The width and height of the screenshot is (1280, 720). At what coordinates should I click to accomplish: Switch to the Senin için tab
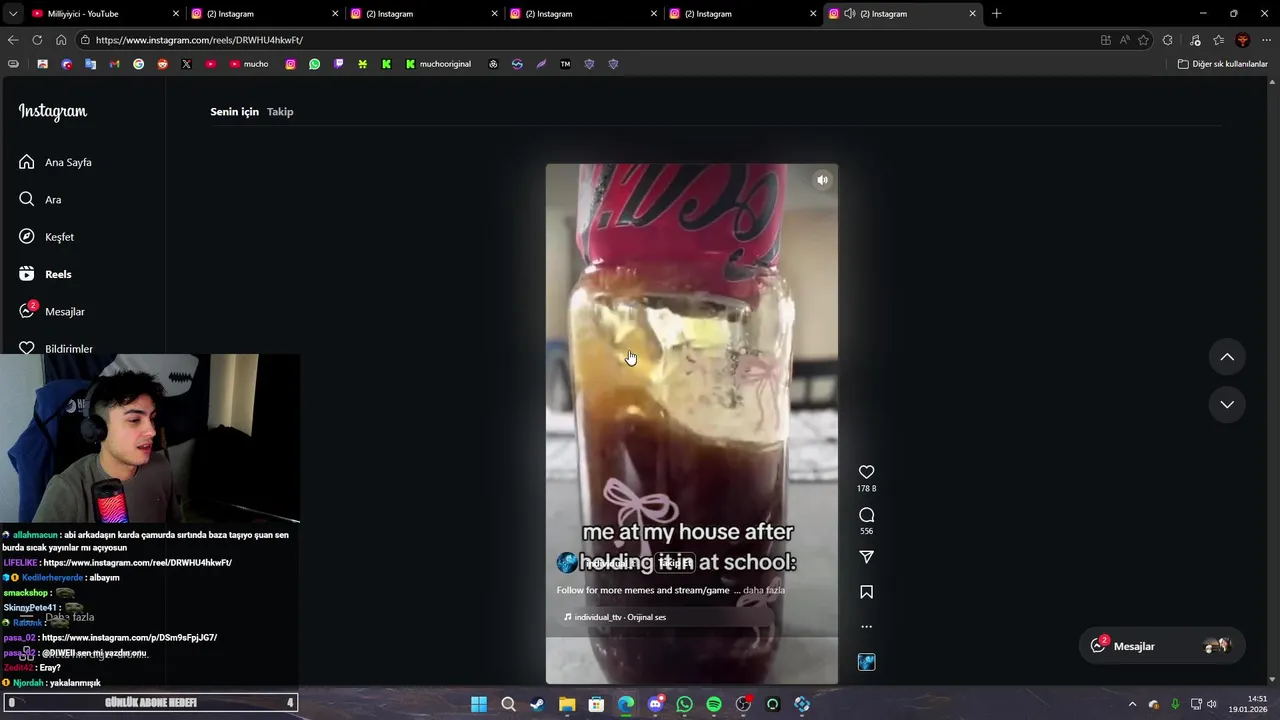(234, 112)
